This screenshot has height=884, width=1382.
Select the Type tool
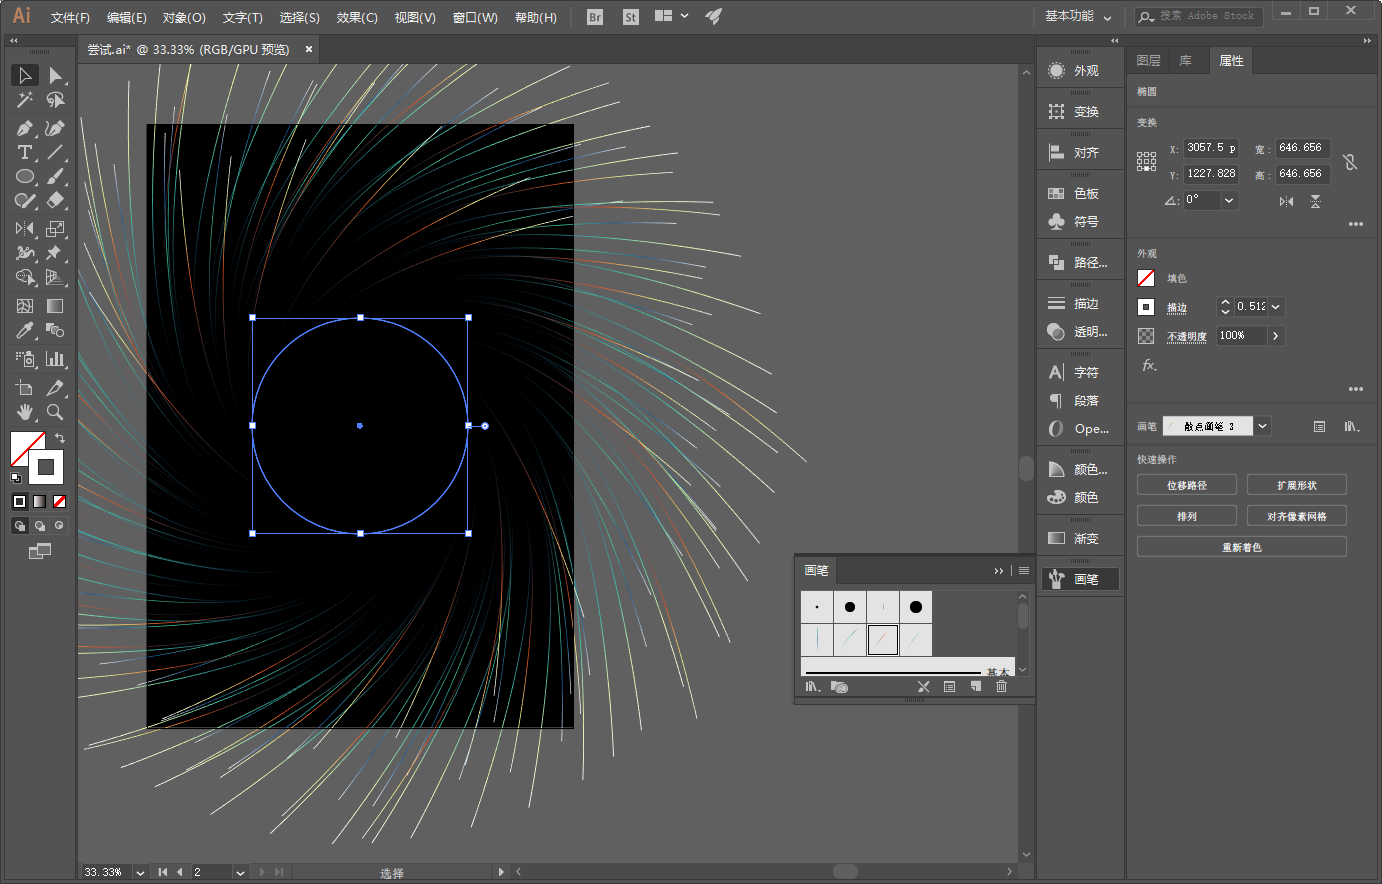24,153
